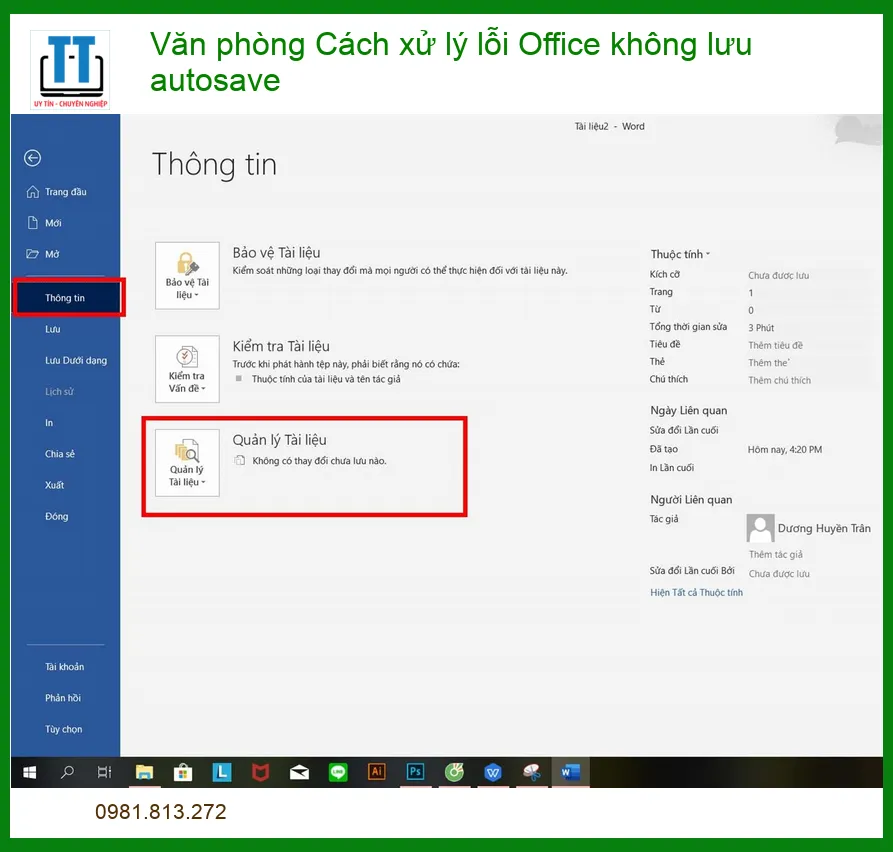Open the Windows Start menu

tap(30, 772)
